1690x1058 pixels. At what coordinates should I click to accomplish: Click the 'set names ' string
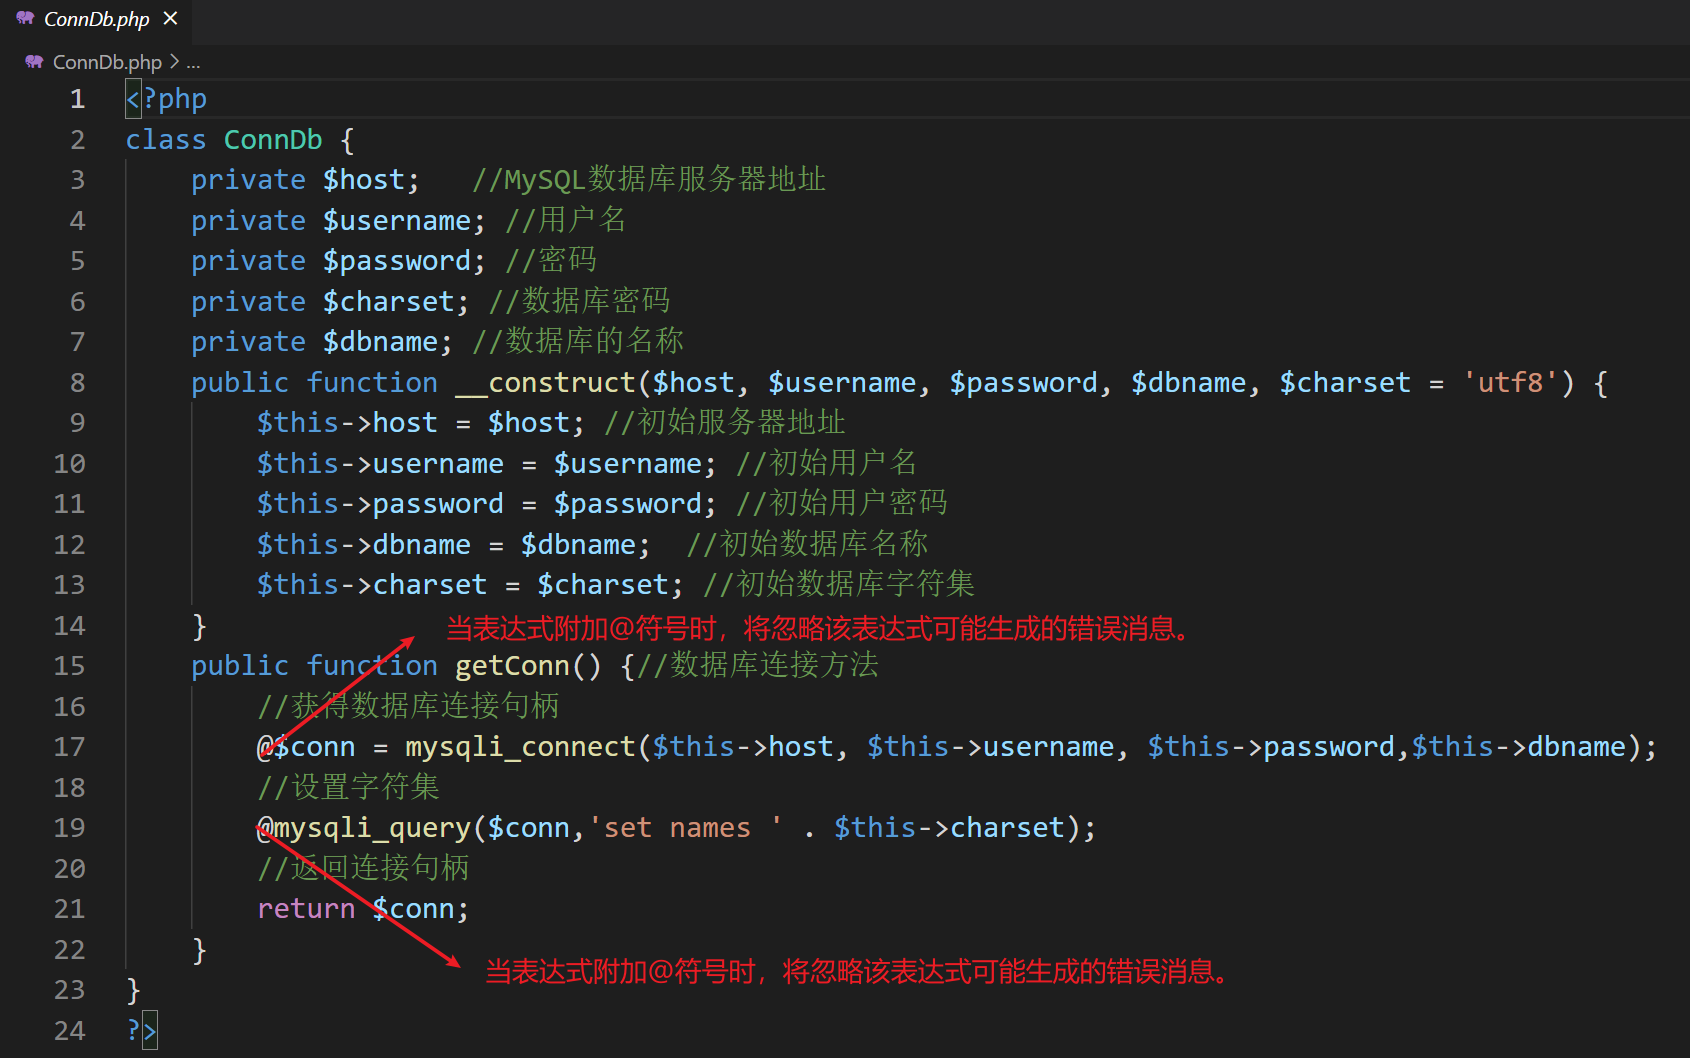(x=686, y=828)
